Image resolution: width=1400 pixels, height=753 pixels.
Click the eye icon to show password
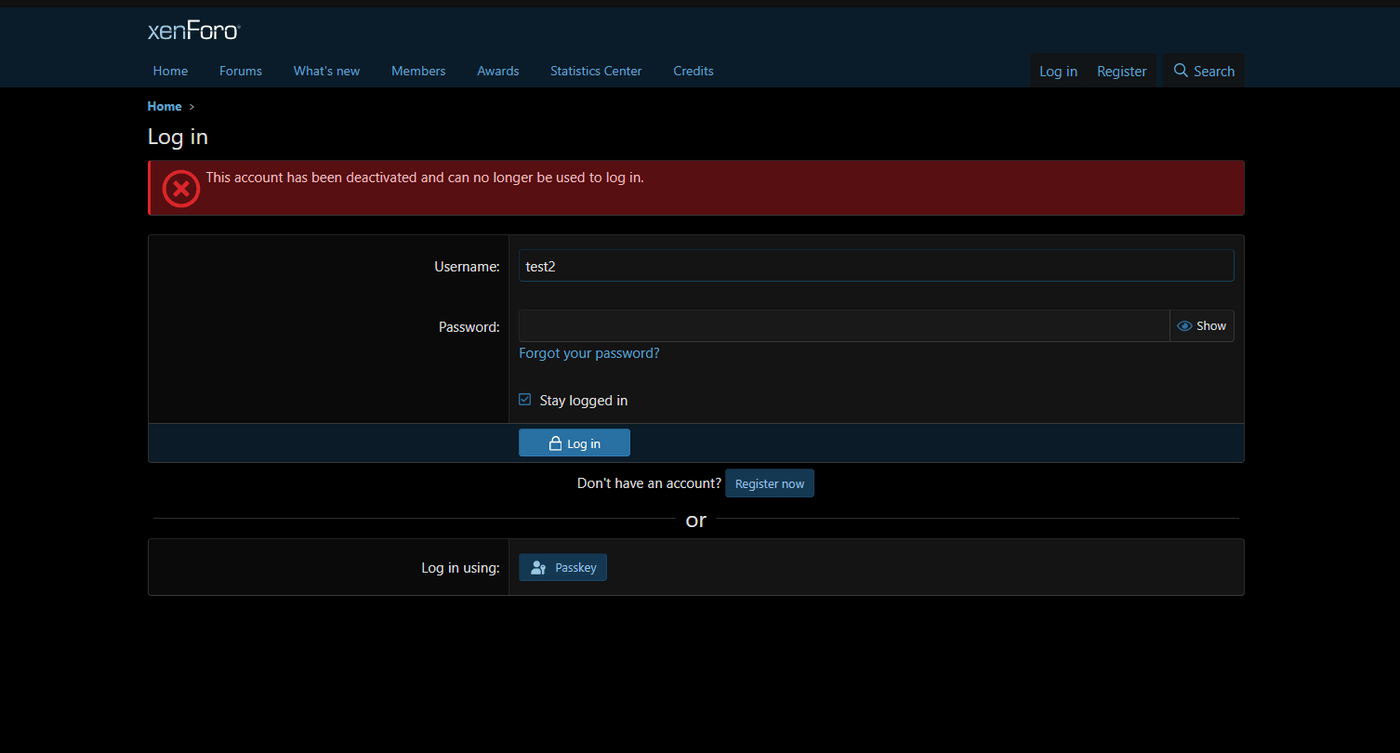[1185, 326]
